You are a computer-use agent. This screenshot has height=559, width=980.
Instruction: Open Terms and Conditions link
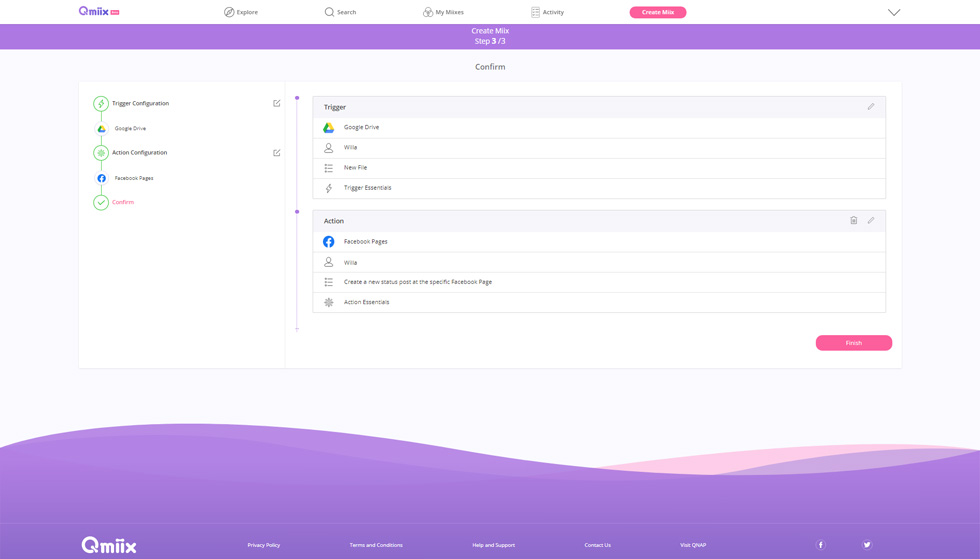click(376, 545)
